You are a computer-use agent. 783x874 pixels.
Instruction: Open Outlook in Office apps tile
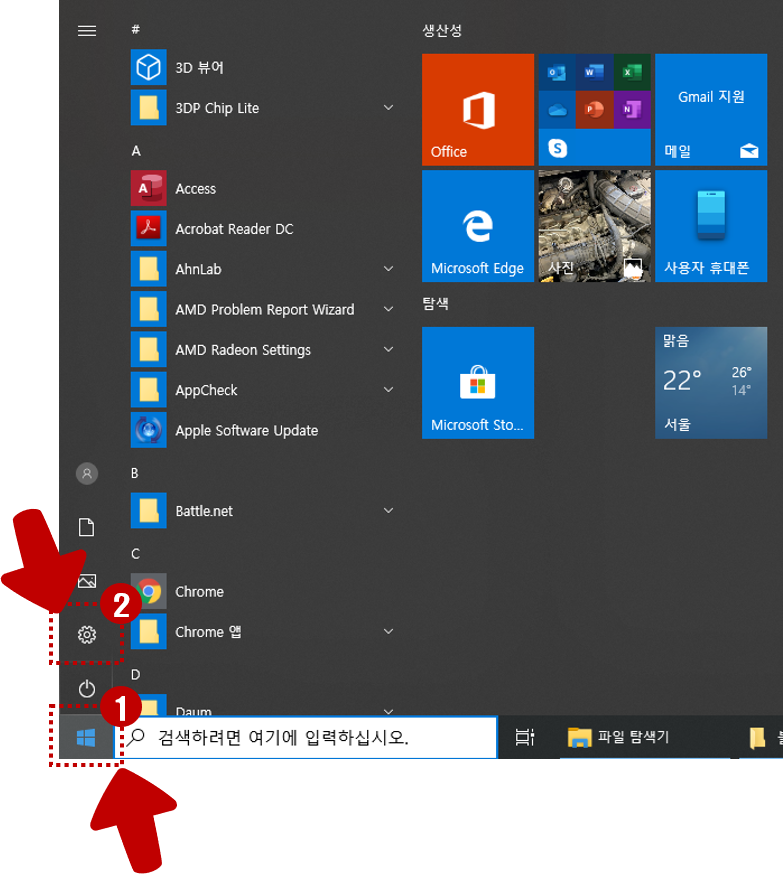point(557,72)
